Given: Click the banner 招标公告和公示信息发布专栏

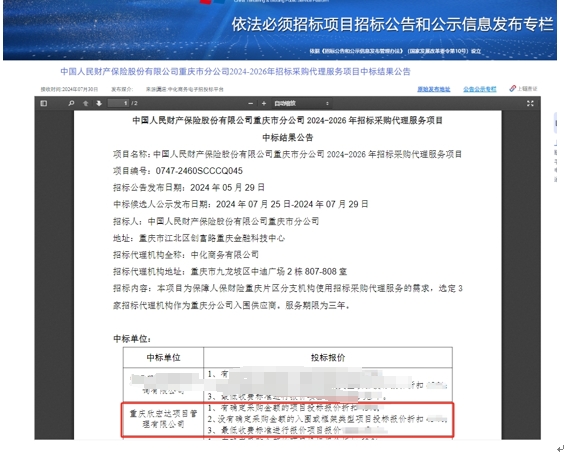Looking at the screenshot, I should [x=392, y=25].
